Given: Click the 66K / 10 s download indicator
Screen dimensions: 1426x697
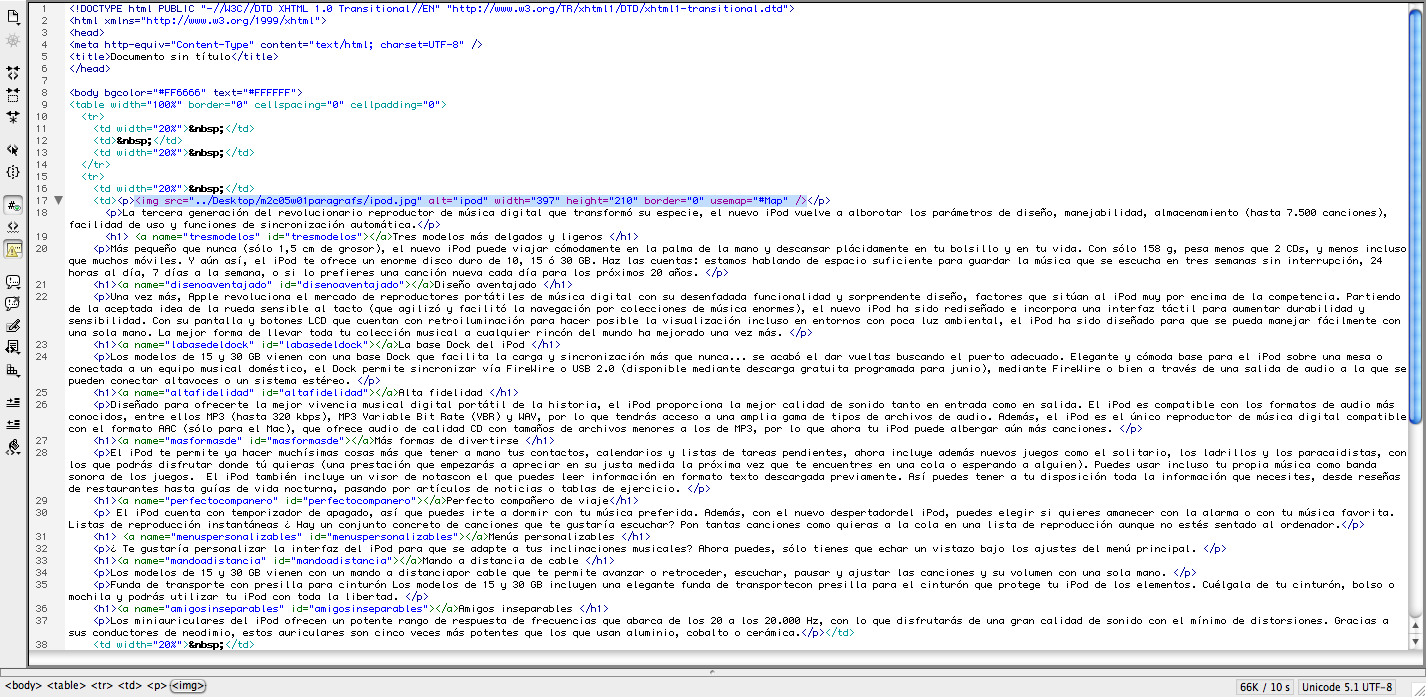Looking at the screenshot, I should click(1267, 687).
